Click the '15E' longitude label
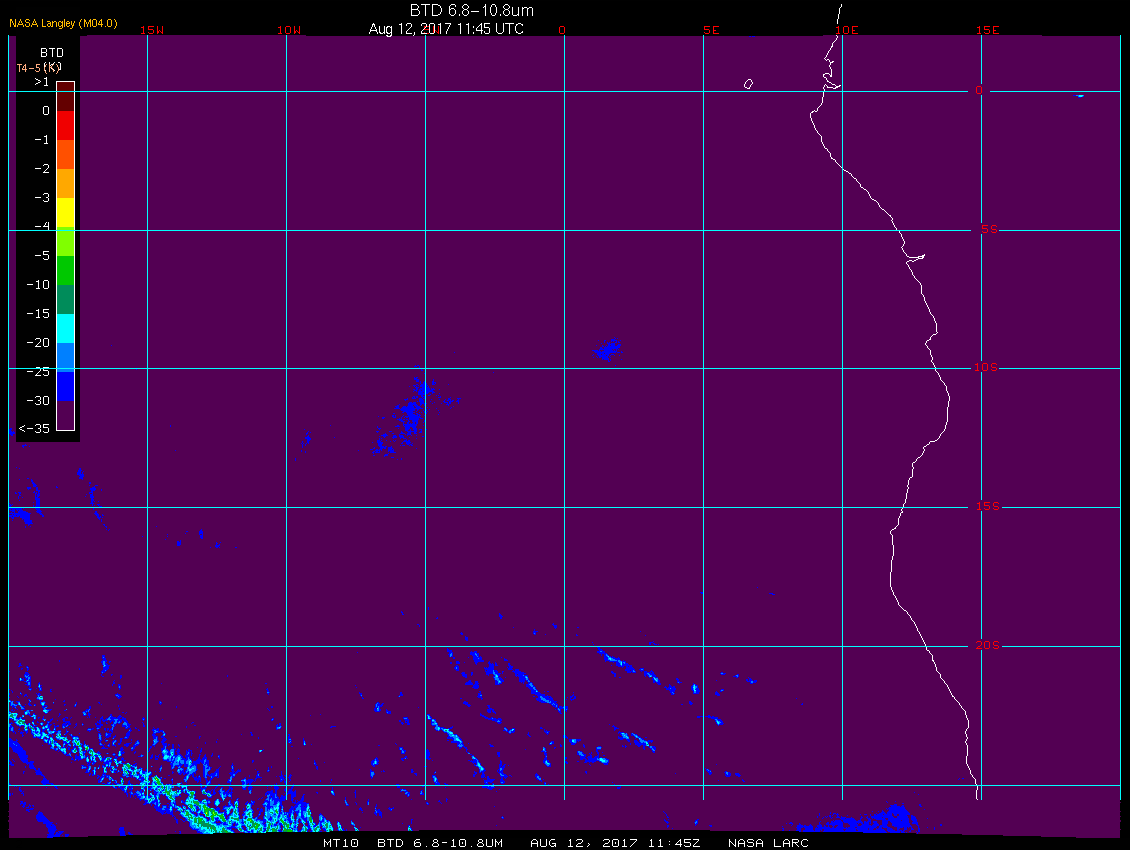Screen dimensions: 1130x850 pos(987,30)
